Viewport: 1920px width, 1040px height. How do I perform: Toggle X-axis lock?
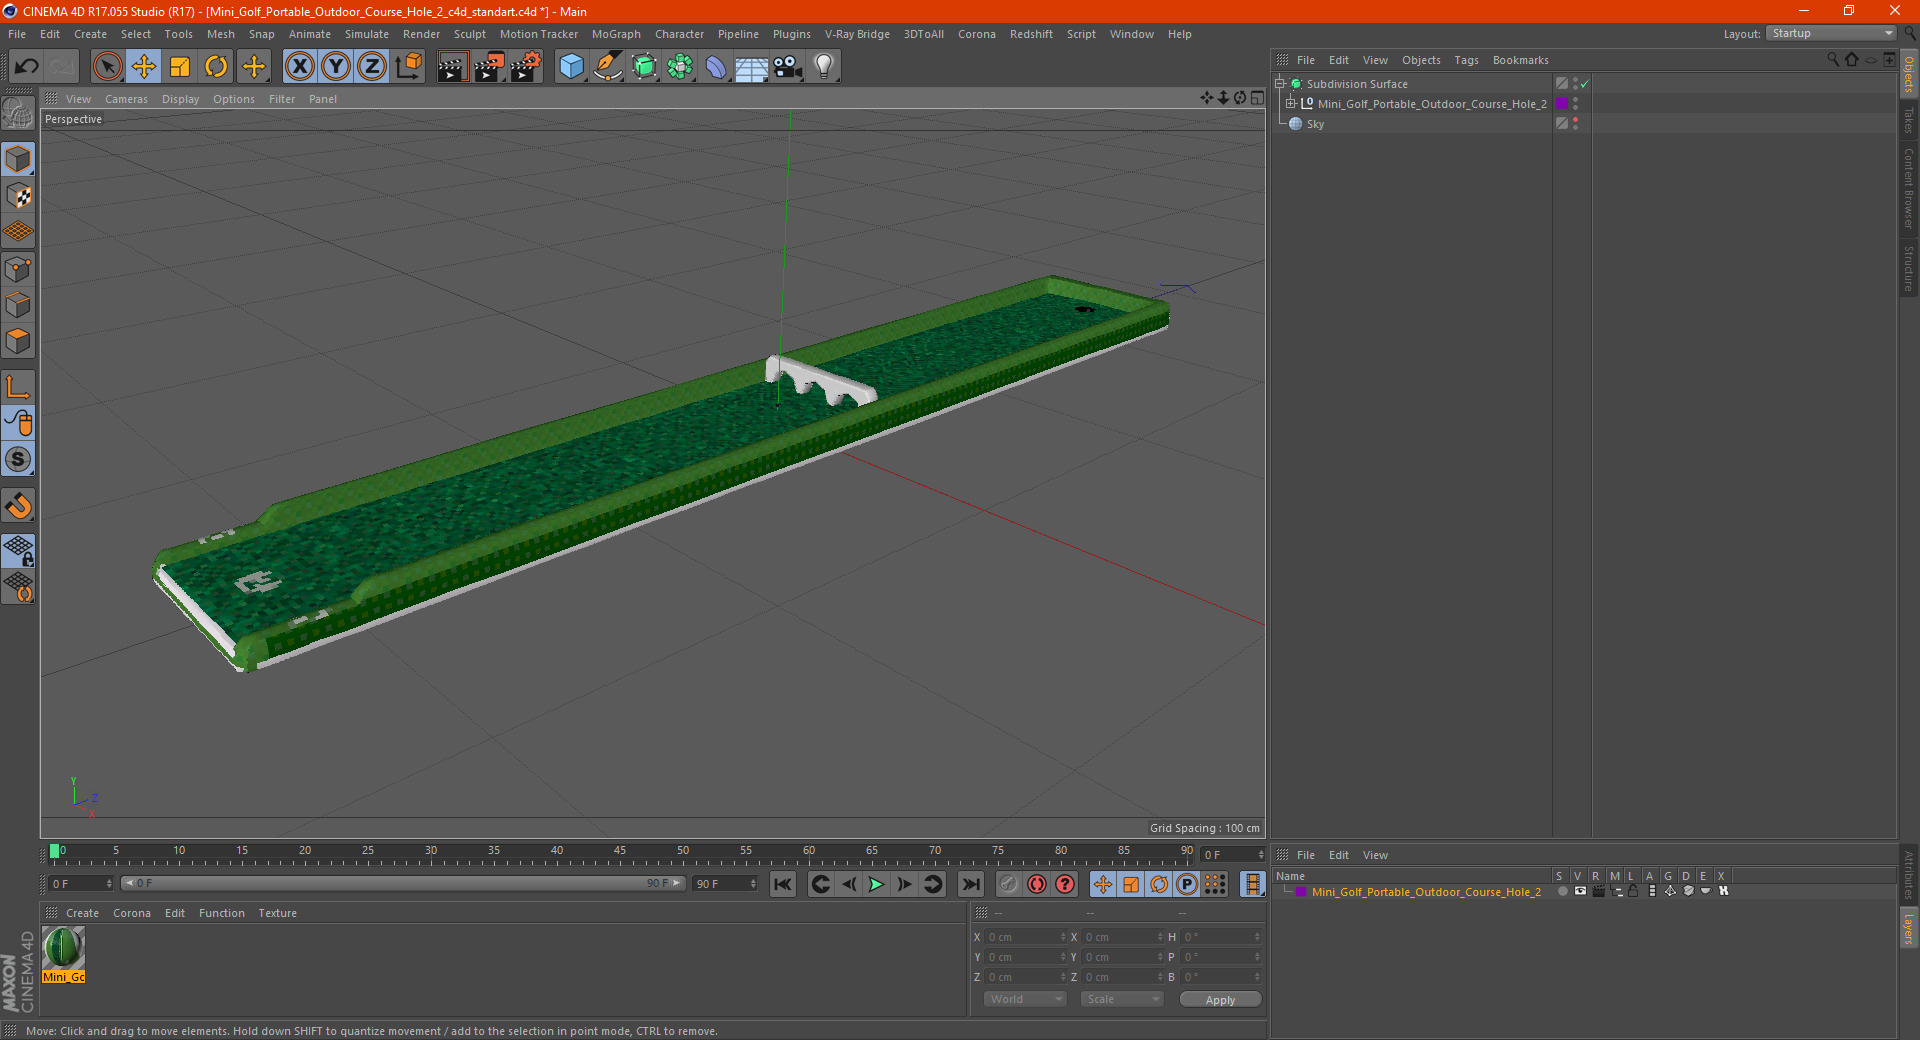coord(299,67)
